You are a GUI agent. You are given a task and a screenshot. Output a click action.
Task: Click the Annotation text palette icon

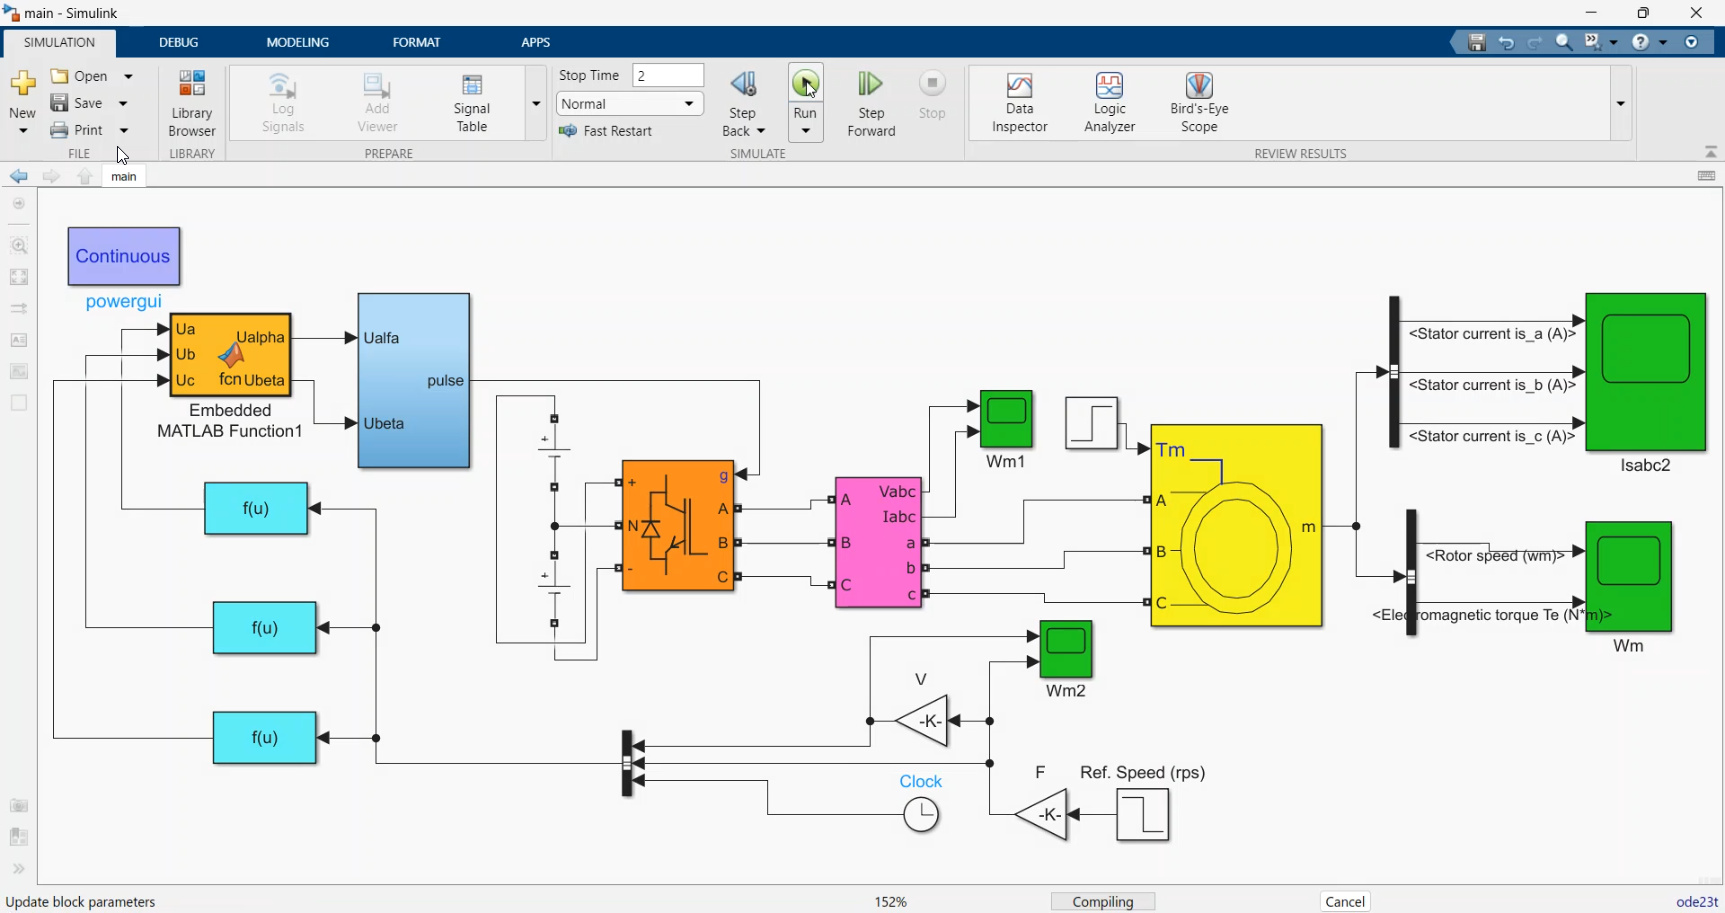(19, 340)
